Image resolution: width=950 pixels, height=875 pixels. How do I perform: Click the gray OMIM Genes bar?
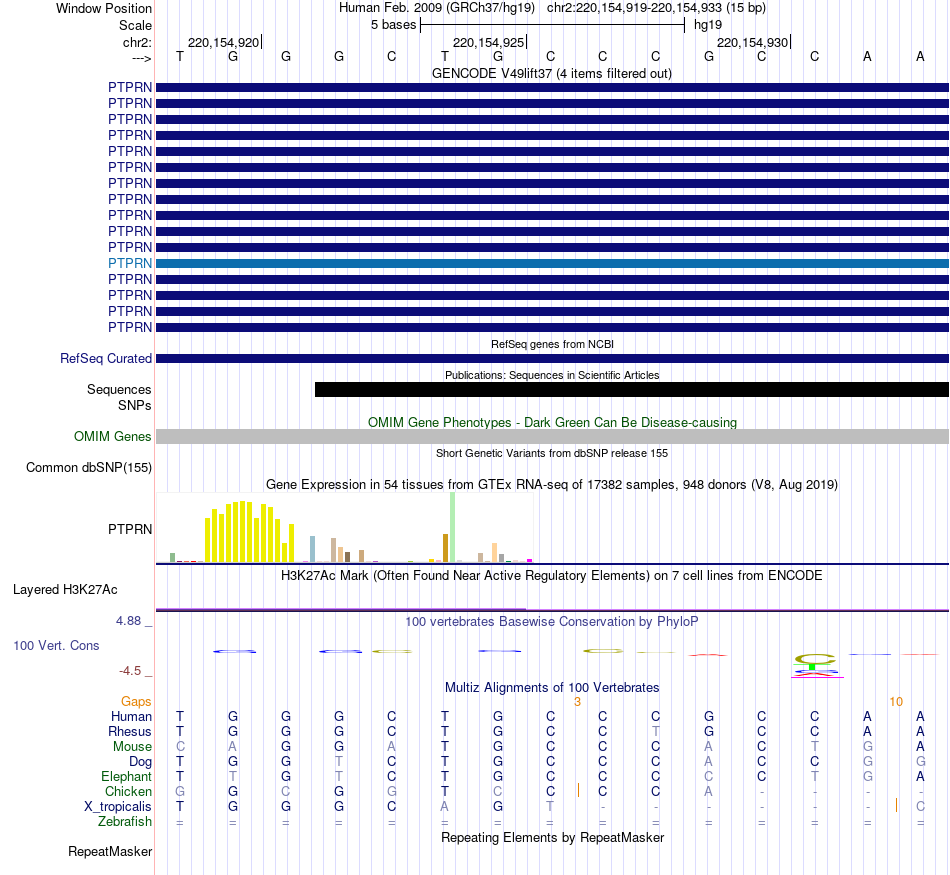[x=552, y=436]
